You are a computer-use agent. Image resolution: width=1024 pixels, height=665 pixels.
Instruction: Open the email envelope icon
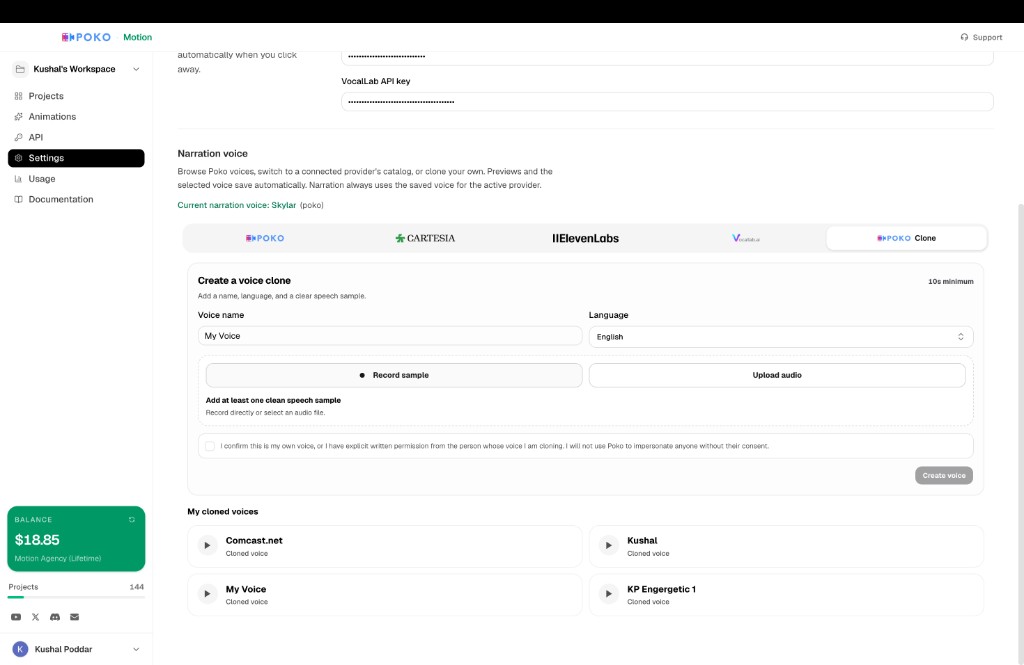point(74,617)
